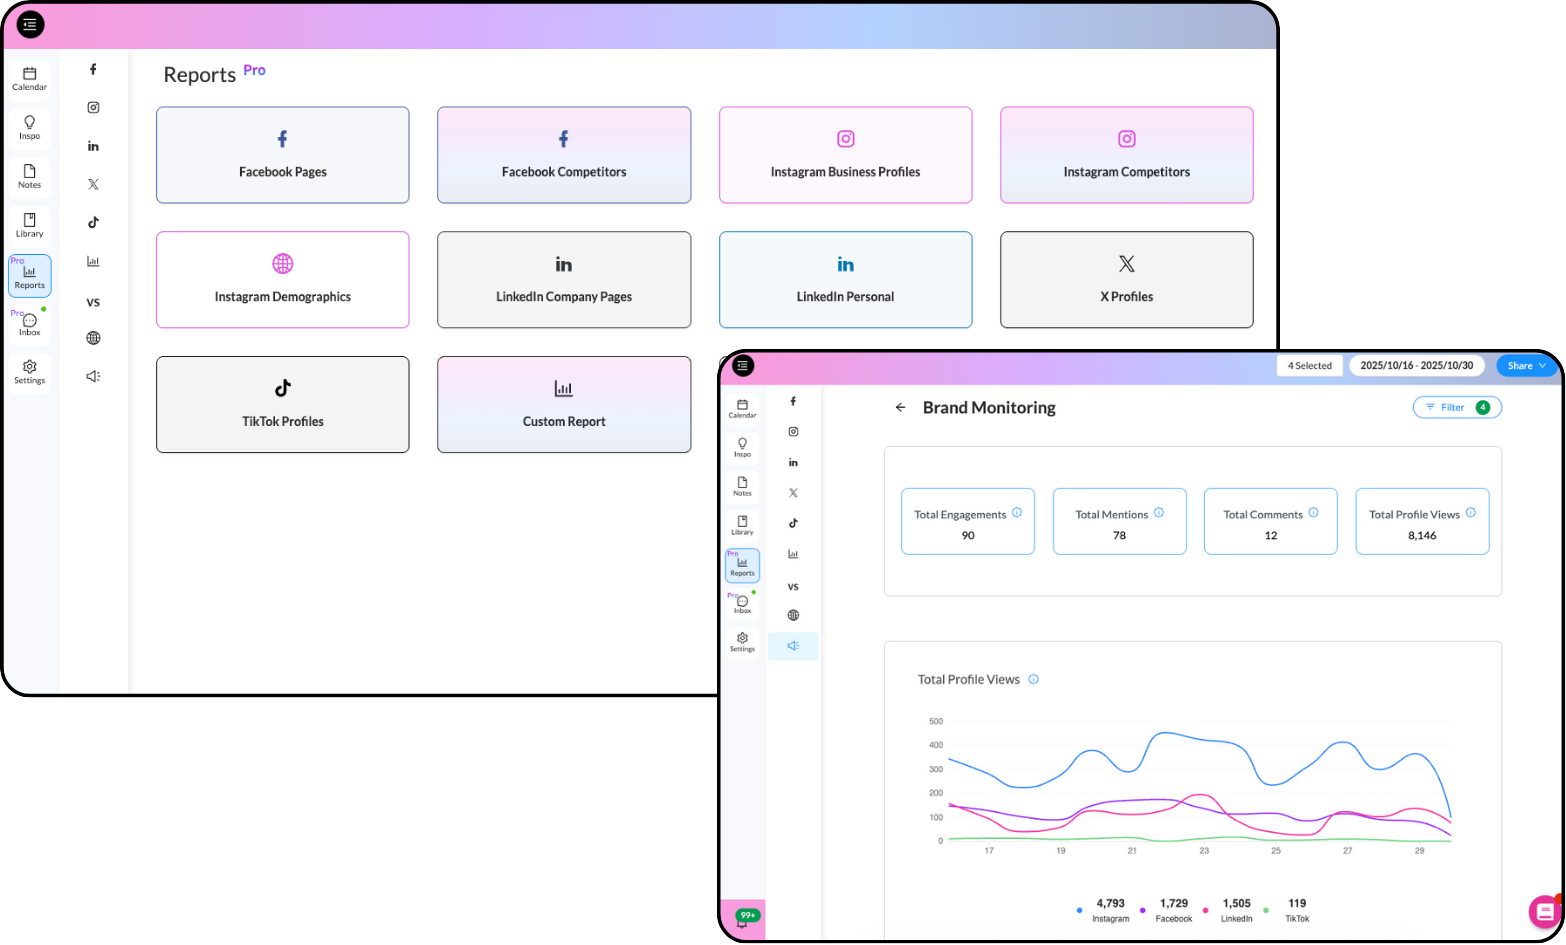
Task: Click the VS icon in the Brand Monitoring sub-sidebar
Action: point(793,587)
